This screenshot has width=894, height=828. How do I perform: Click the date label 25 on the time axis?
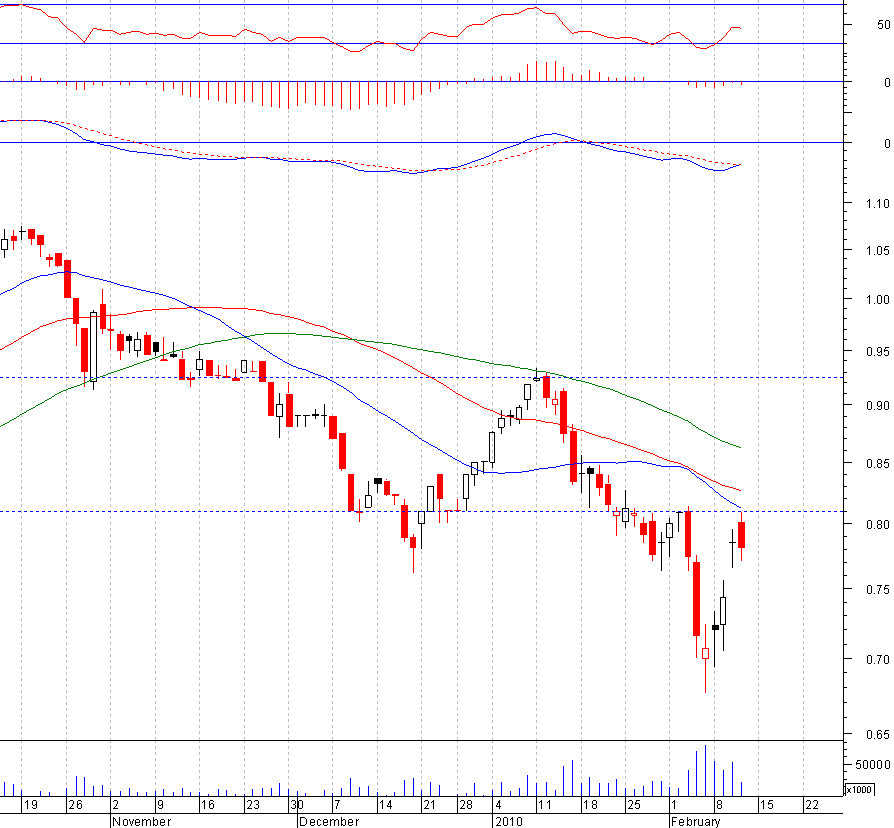coord(634,805)
